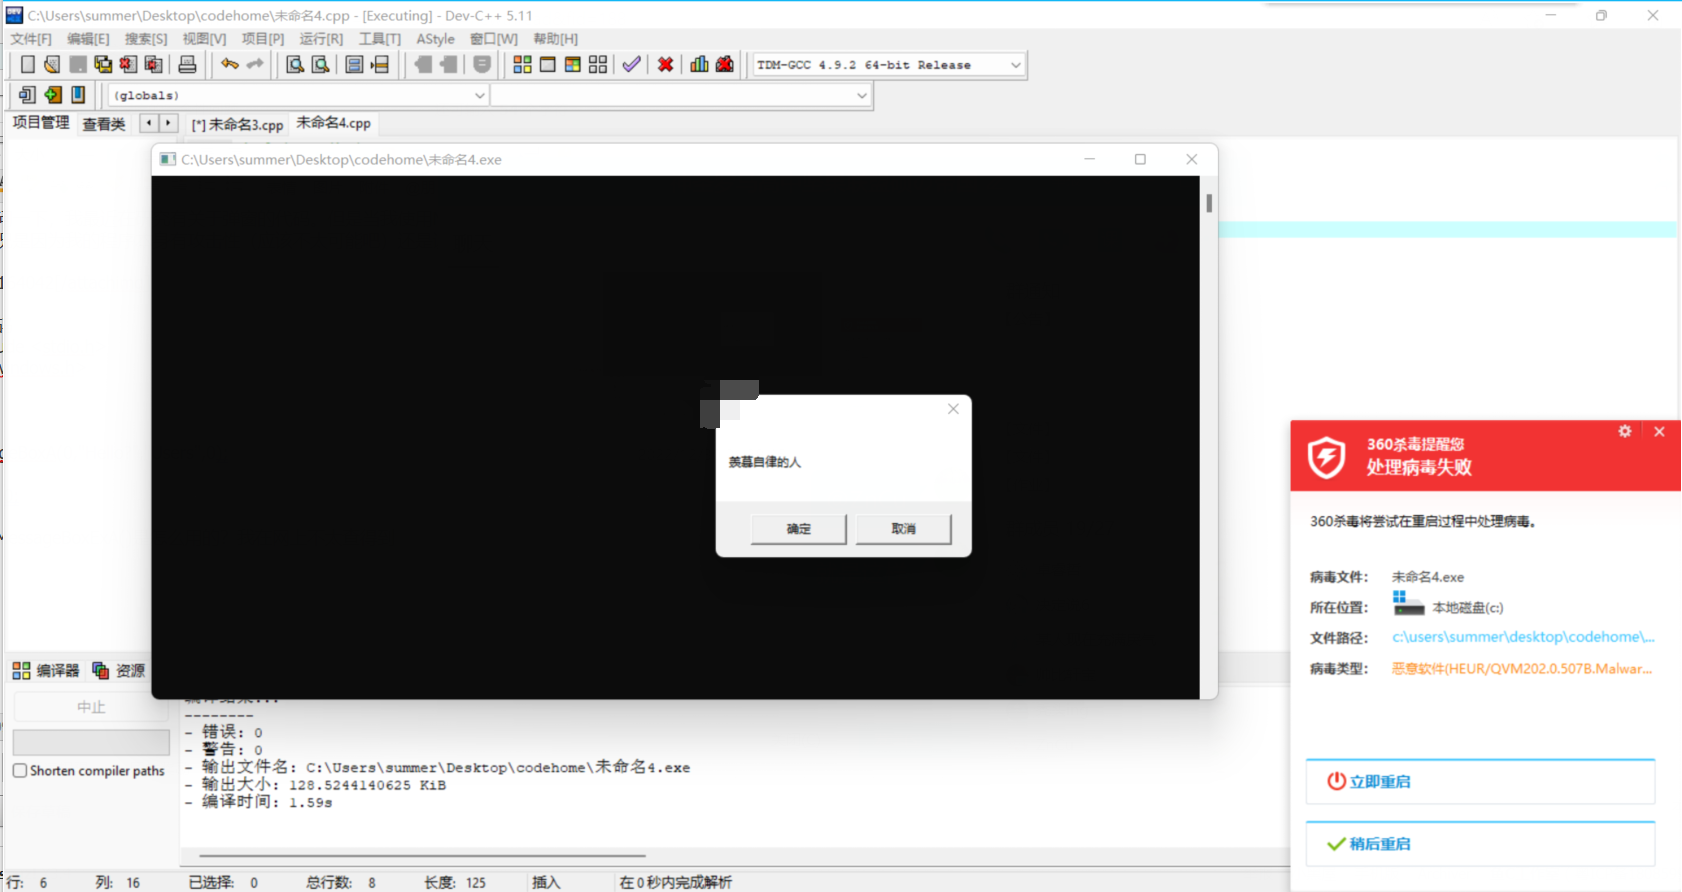Click the Compile toolbar icon
Screen dimensions: 1682x892
pos(522,65)
